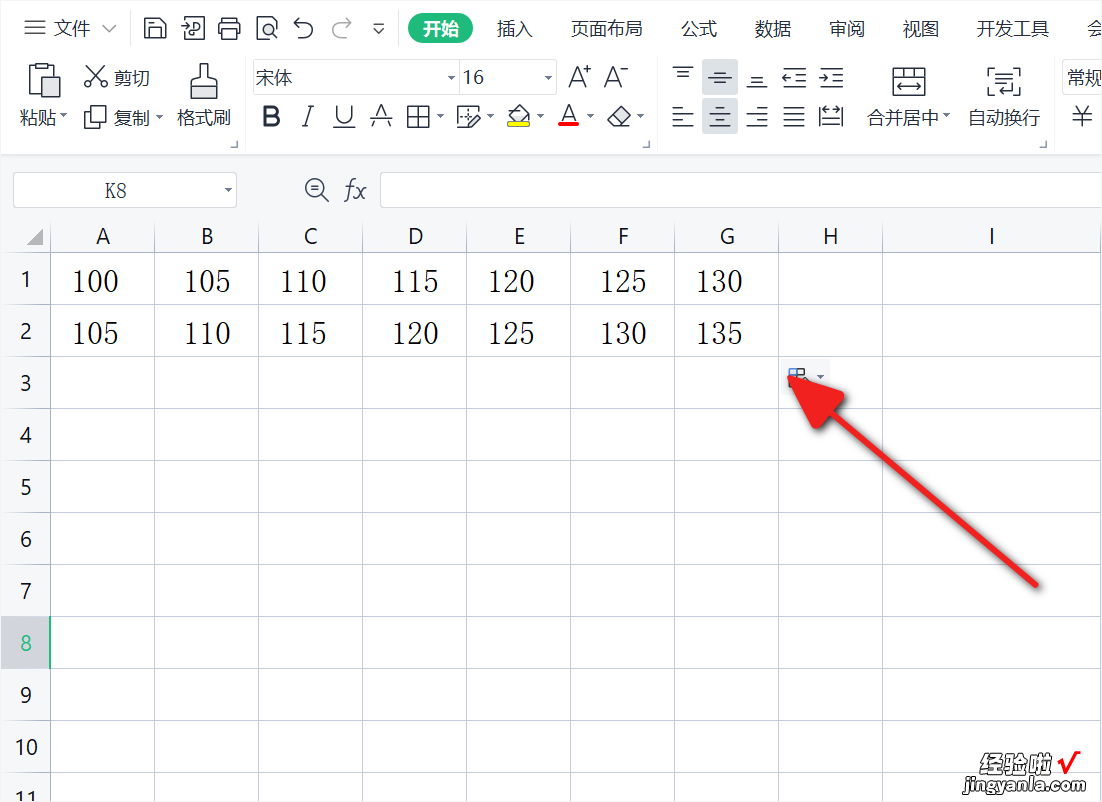Click the fill color yellow bucket
The image size is (1102, 802).
[519, 116]
